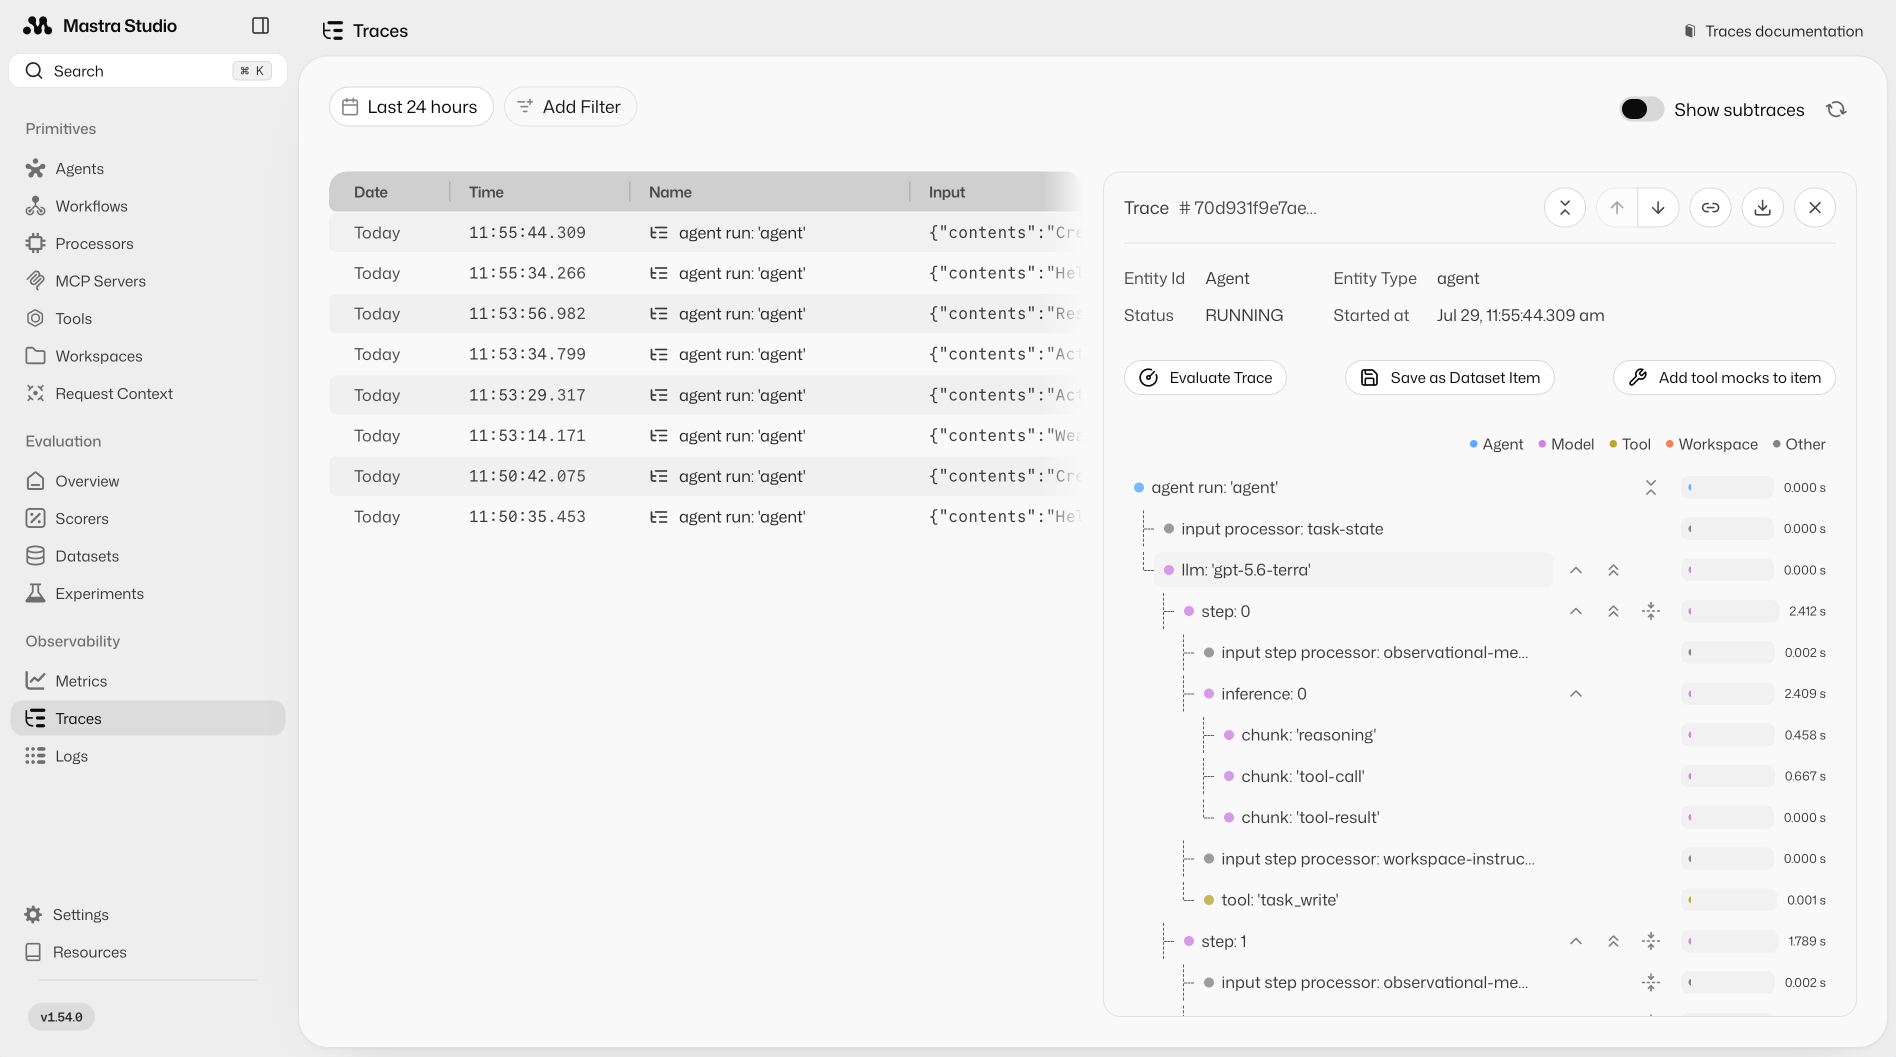
Task: Collapse step: 0 single chevron
Action: pos(1576,611)
